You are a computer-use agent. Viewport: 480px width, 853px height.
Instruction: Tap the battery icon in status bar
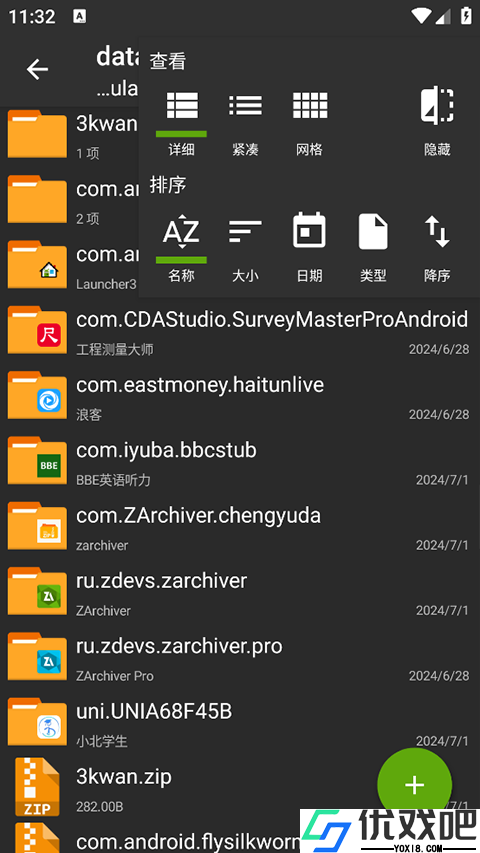pos(466,16)
